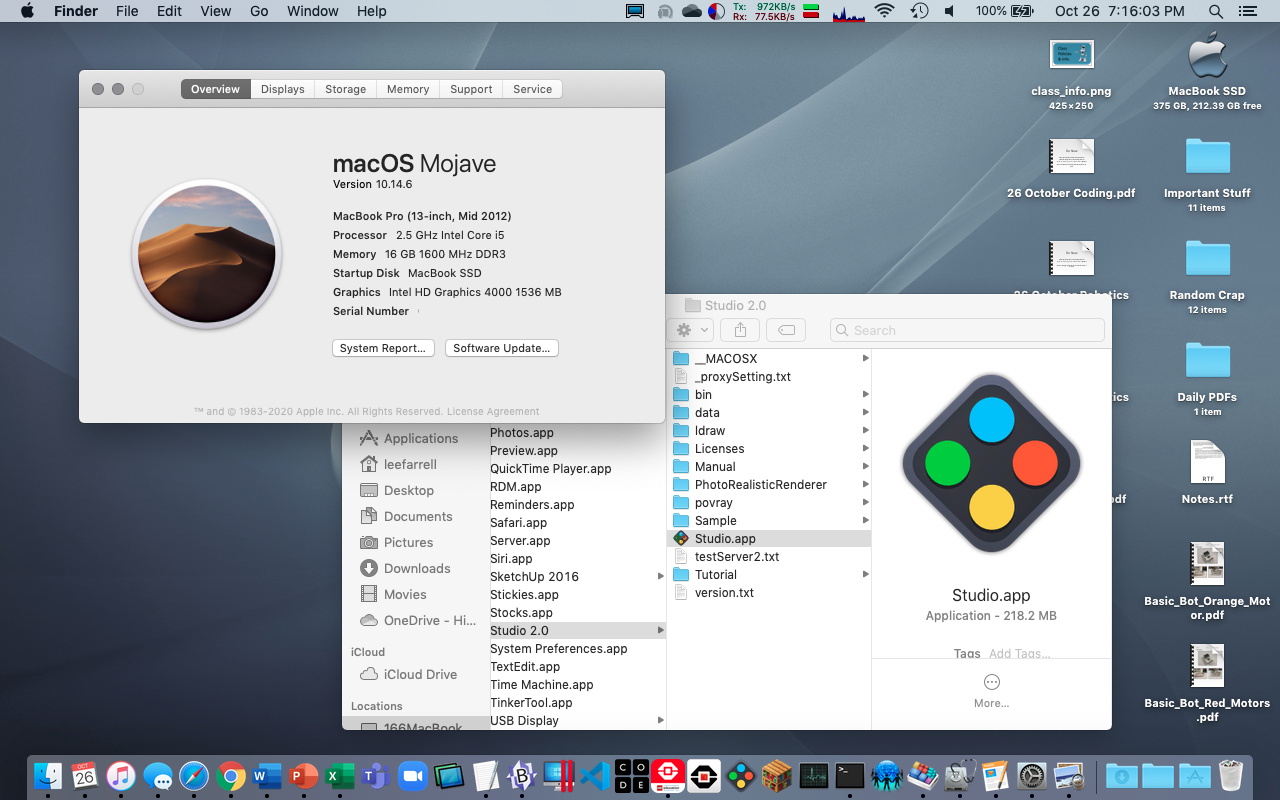Screen dimensions: 1280x800
Task: Open the Window menu in menu bar
Action: pos(313,11)
